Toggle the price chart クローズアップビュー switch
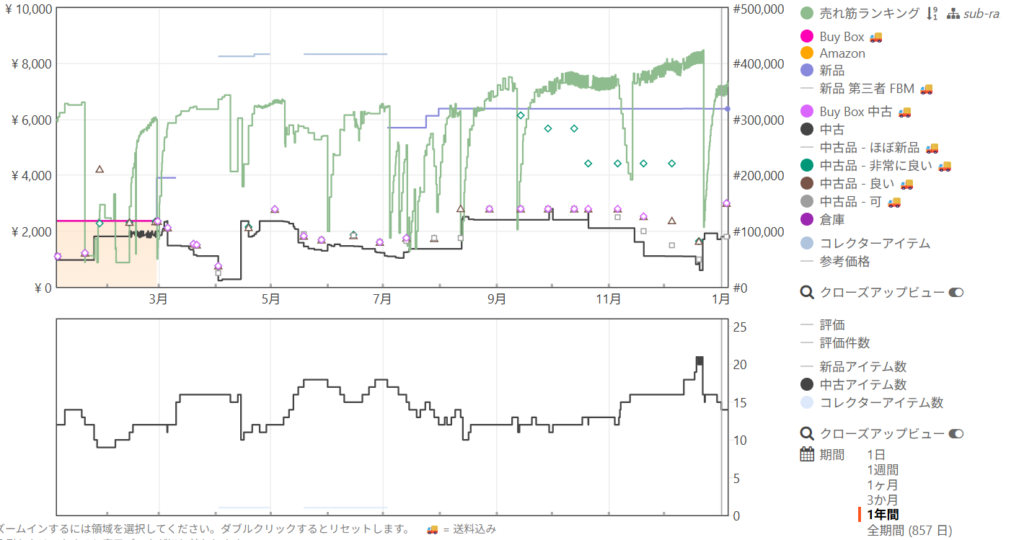Screen dimensions: 1024x540 point(956,293)
